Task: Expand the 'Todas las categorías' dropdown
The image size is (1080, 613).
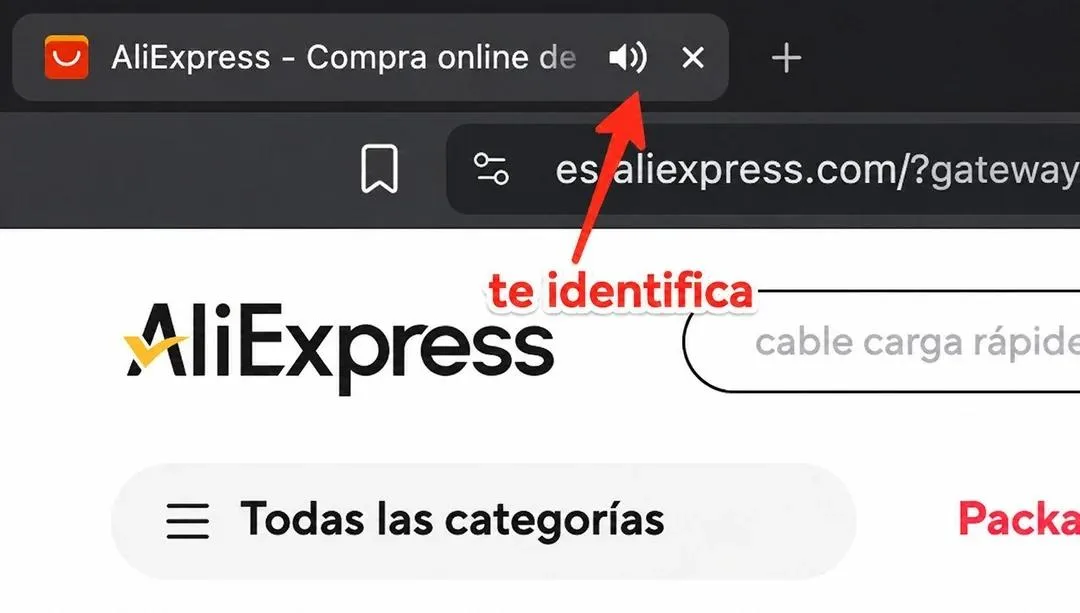Action: pos(484,521)
